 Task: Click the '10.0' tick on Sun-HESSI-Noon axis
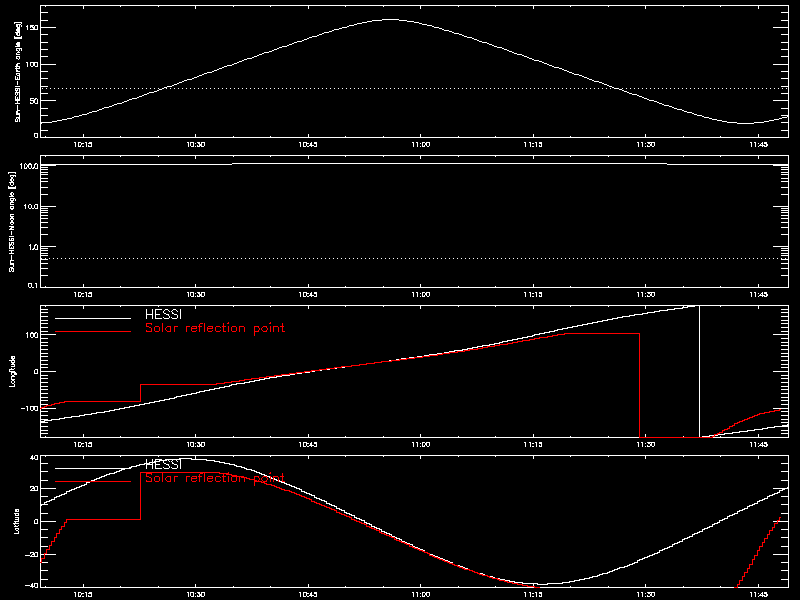click(31, 207)
